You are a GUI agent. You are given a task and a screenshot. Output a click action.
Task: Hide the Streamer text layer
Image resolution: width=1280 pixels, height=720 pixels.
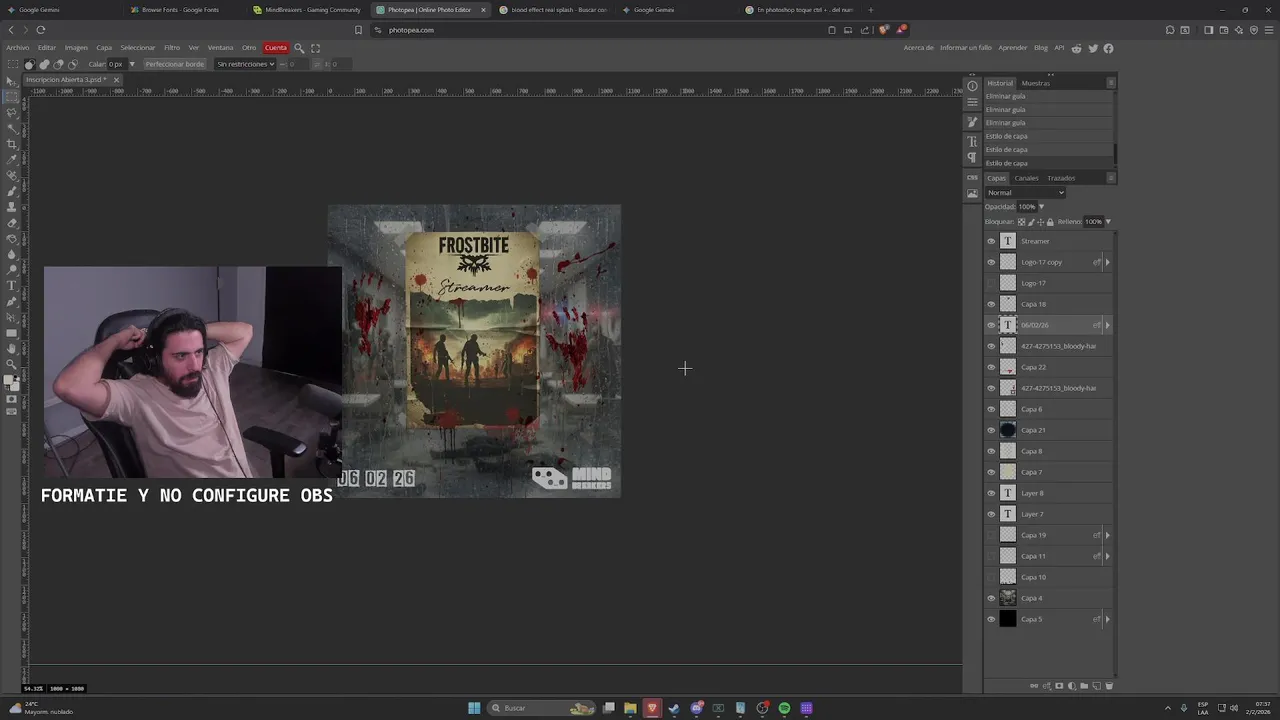click(x=991, y=241)
